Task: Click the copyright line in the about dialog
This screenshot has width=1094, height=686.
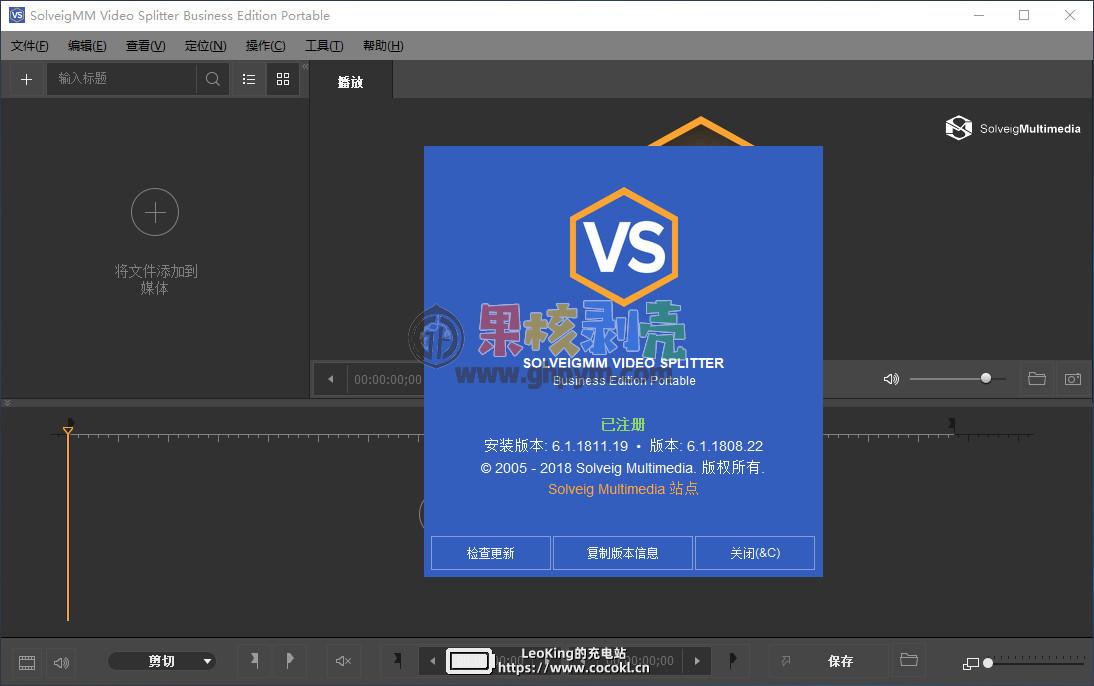Action: tap(623, 468)
